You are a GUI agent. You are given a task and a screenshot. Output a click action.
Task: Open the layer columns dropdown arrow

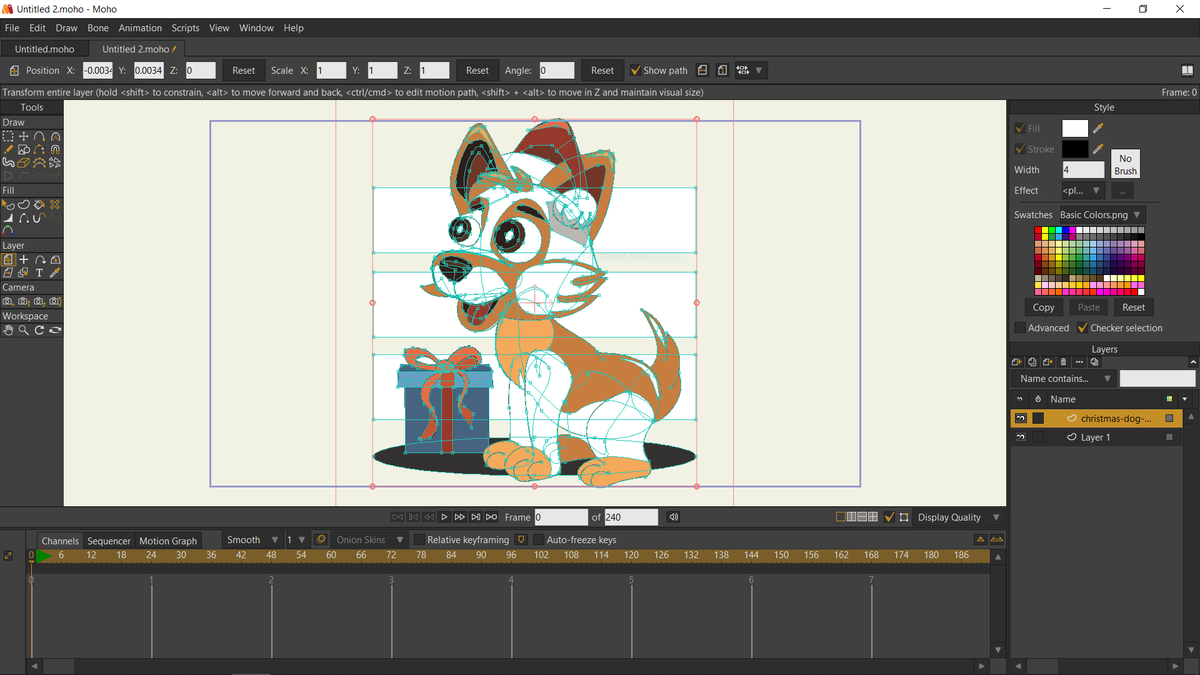pyautogui.click(x=1184, y=399)
